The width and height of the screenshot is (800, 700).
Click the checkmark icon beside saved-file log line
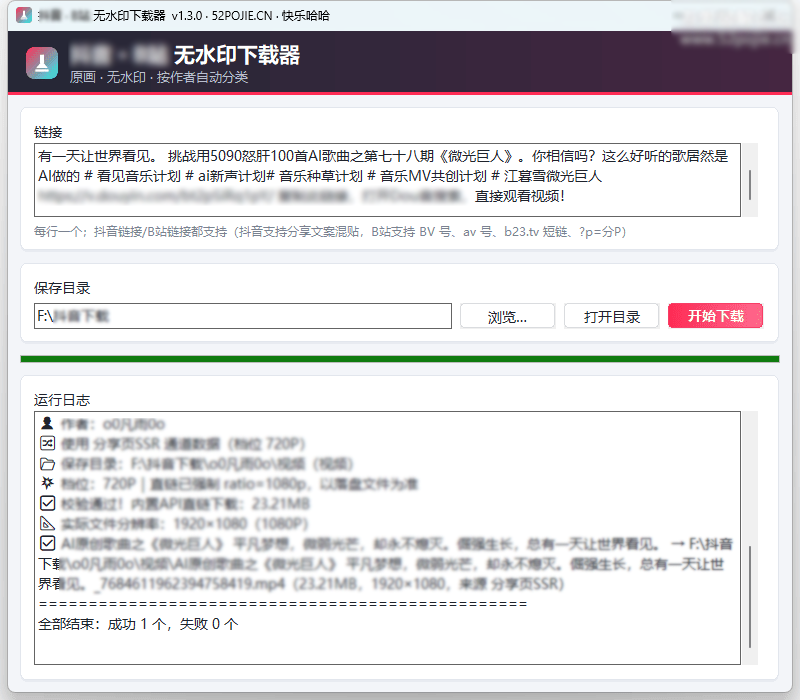tap(47, 543)
